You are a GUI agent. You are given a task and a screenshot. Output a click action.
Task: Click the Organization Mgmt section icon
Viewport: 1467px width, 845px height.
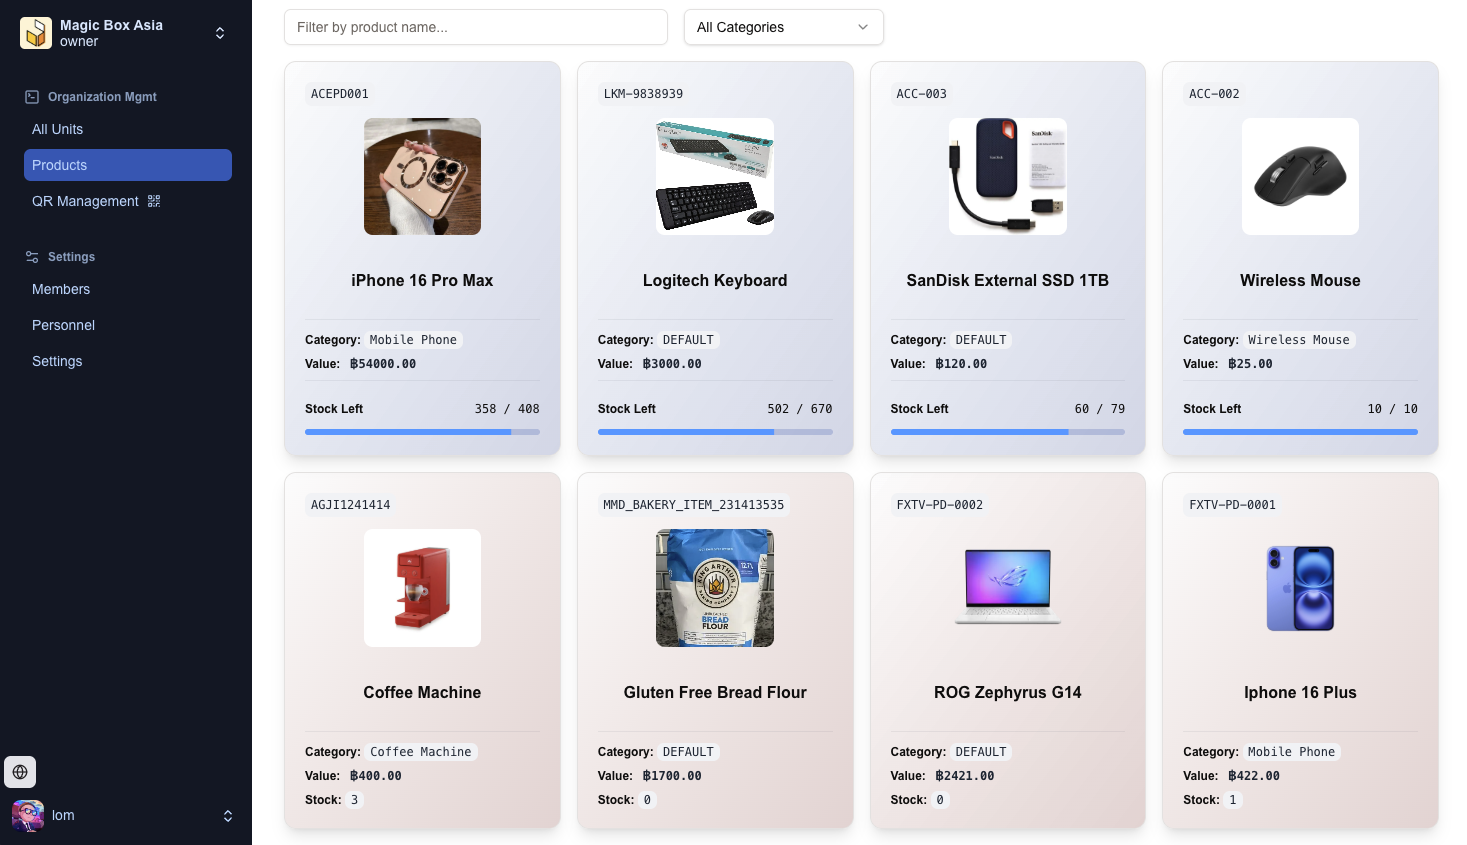pos(32,97)
